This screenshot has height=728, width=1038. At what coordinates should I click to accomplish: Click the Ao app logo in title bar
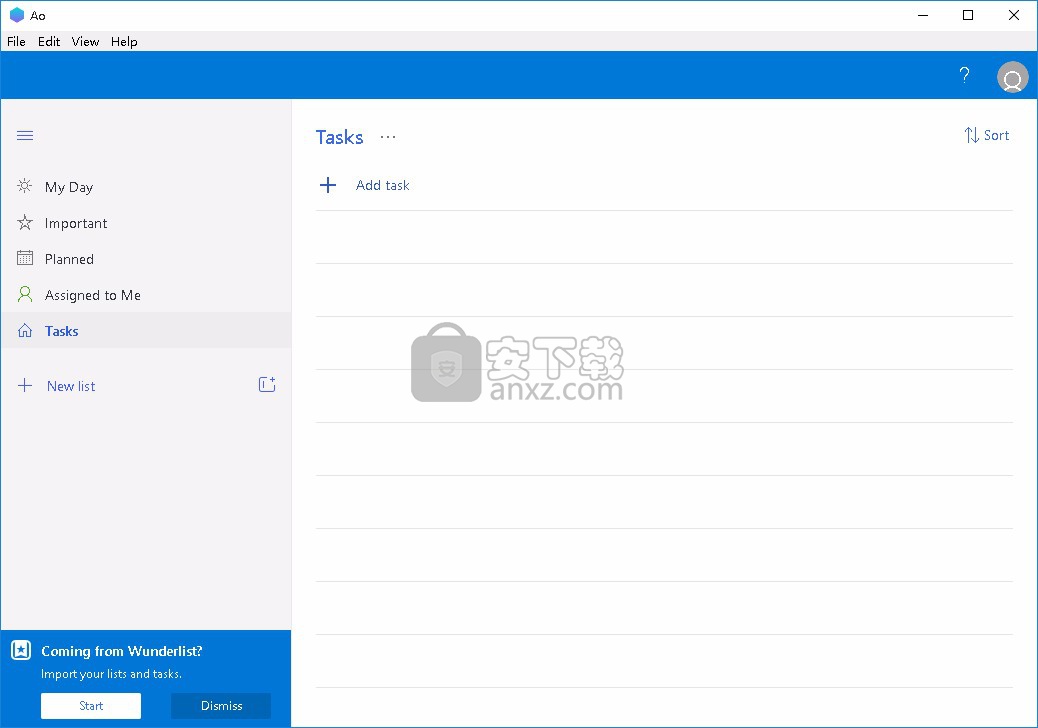coord(17,15)
